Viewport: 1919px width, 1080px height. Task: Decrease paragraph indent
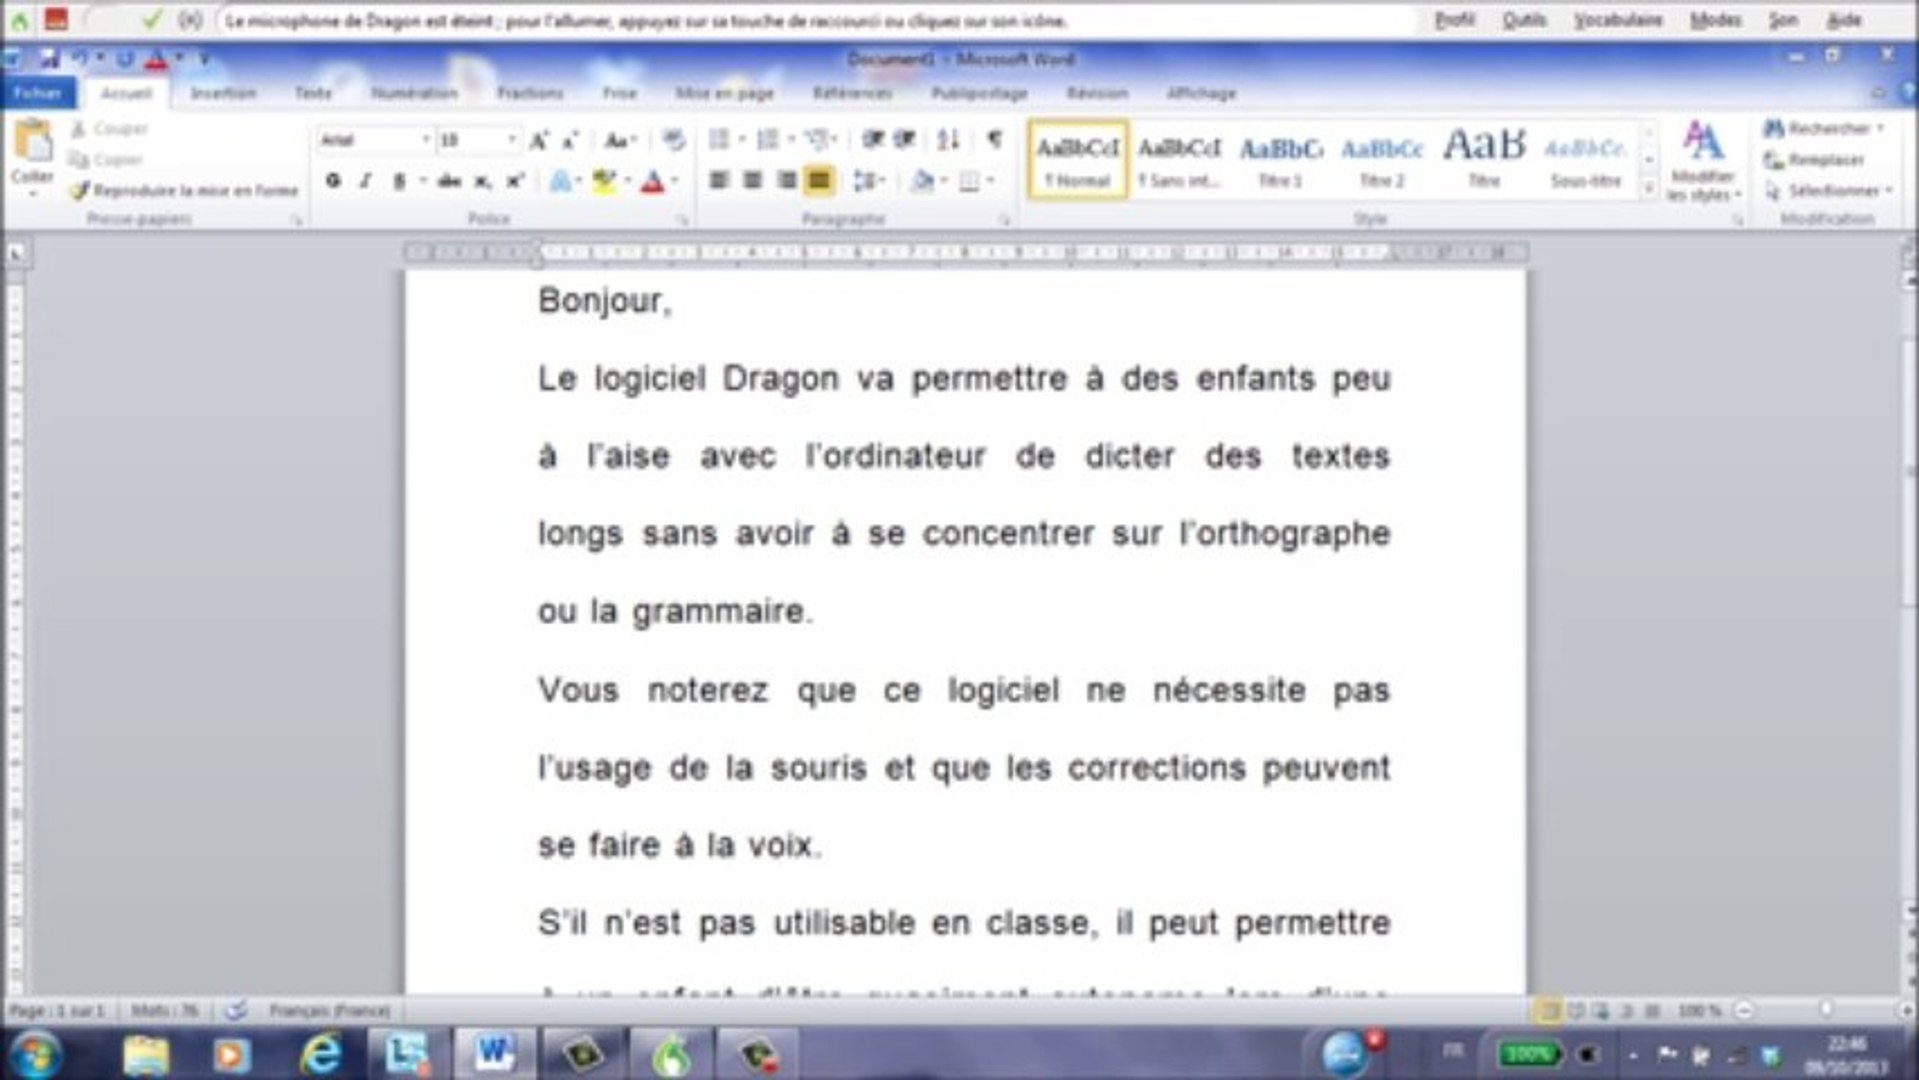(872, 140)
